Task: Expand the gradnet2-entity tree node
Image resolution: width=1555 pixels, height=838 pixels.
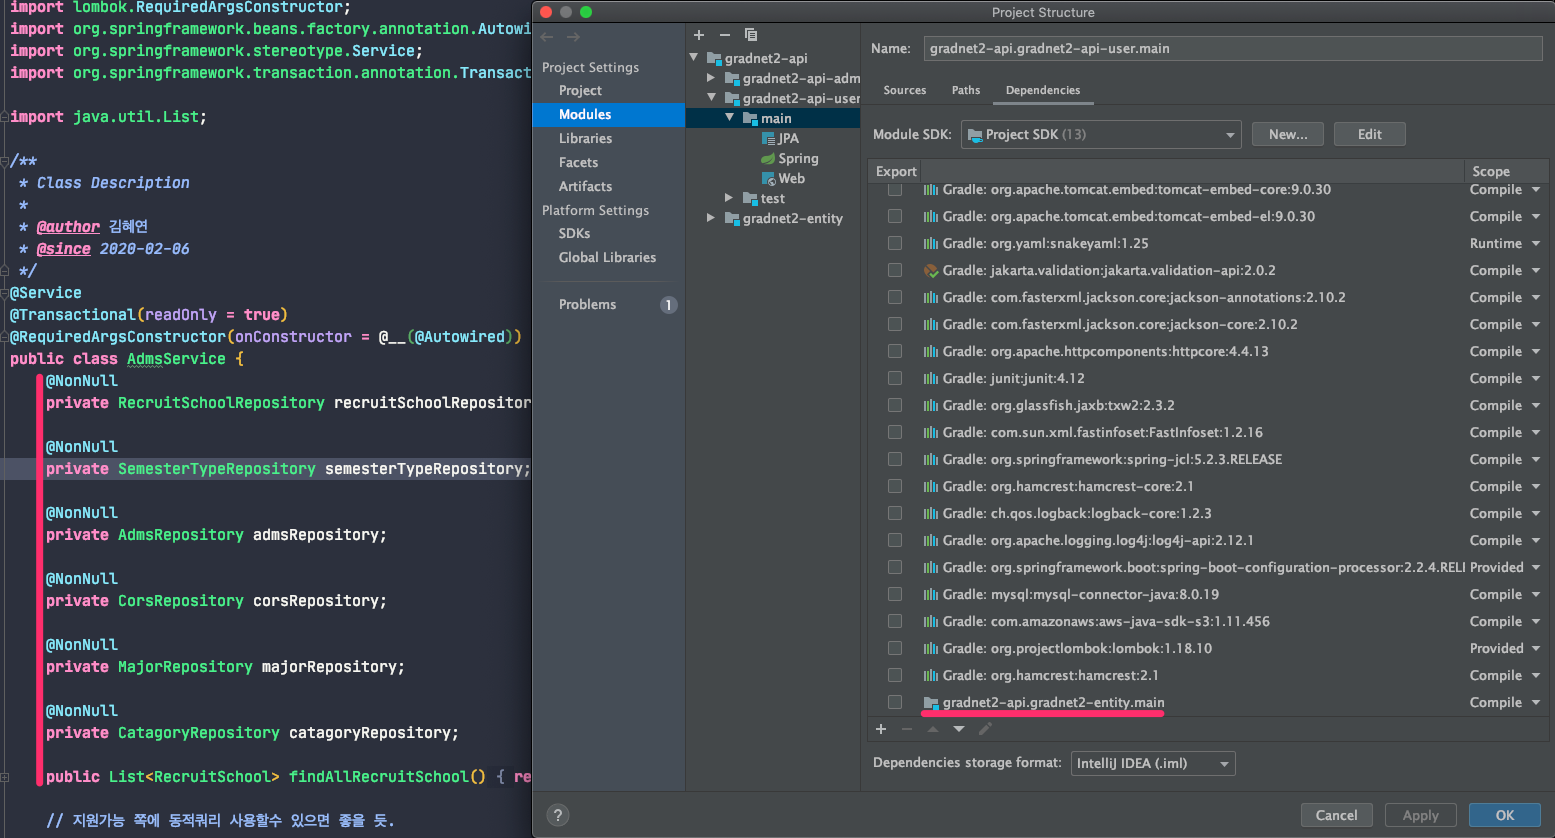Action: click(x=711, y=218)
